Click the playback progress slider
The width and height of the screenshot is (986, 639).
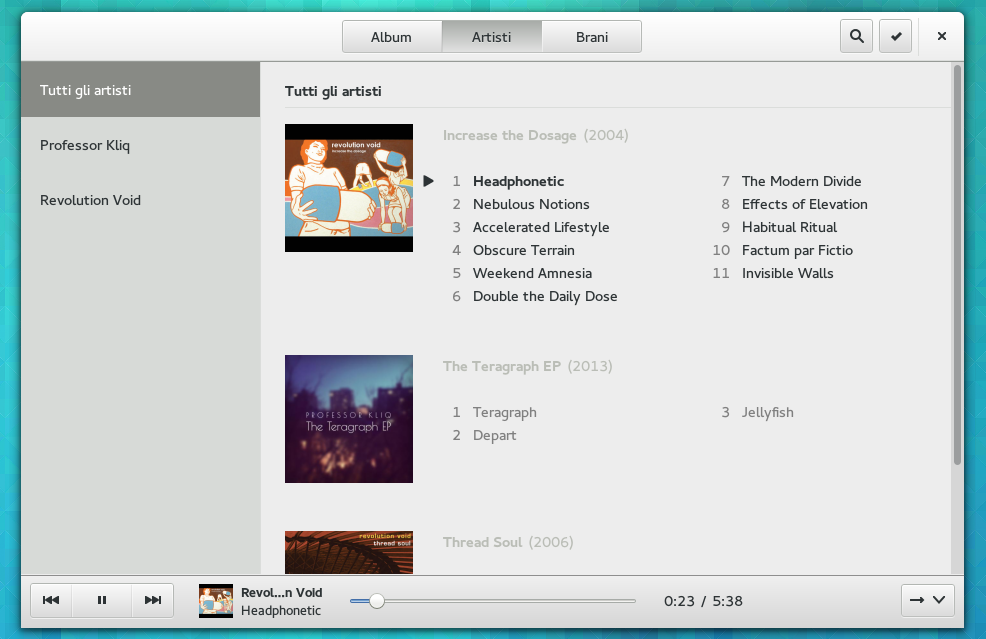[x=492, y=601]
